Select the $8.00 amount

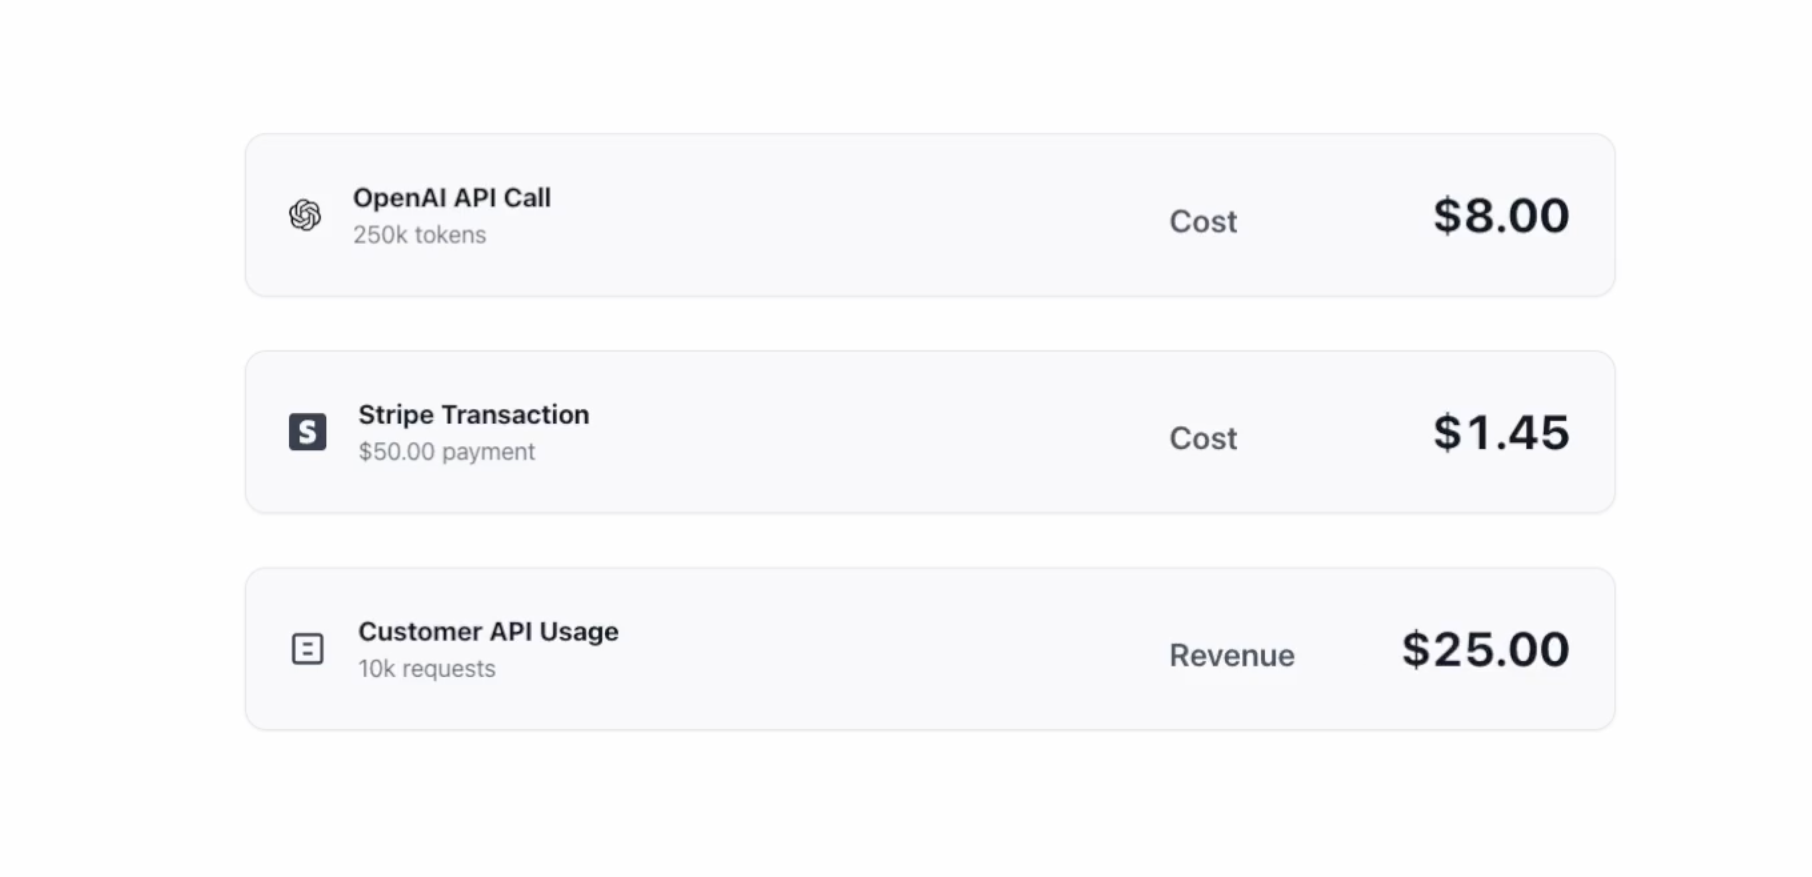1500,216
